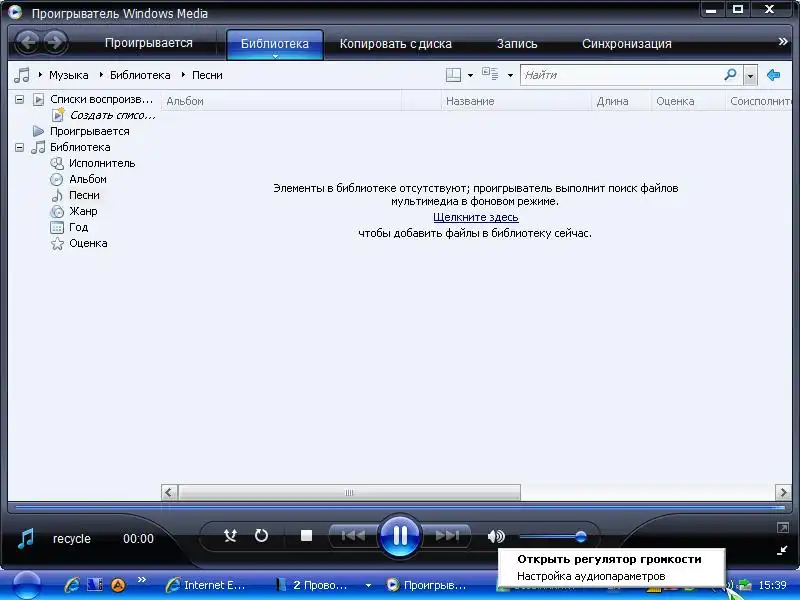The image size is (800, 600).
Task: Click the playback seek bar
Action: (399, 508)
